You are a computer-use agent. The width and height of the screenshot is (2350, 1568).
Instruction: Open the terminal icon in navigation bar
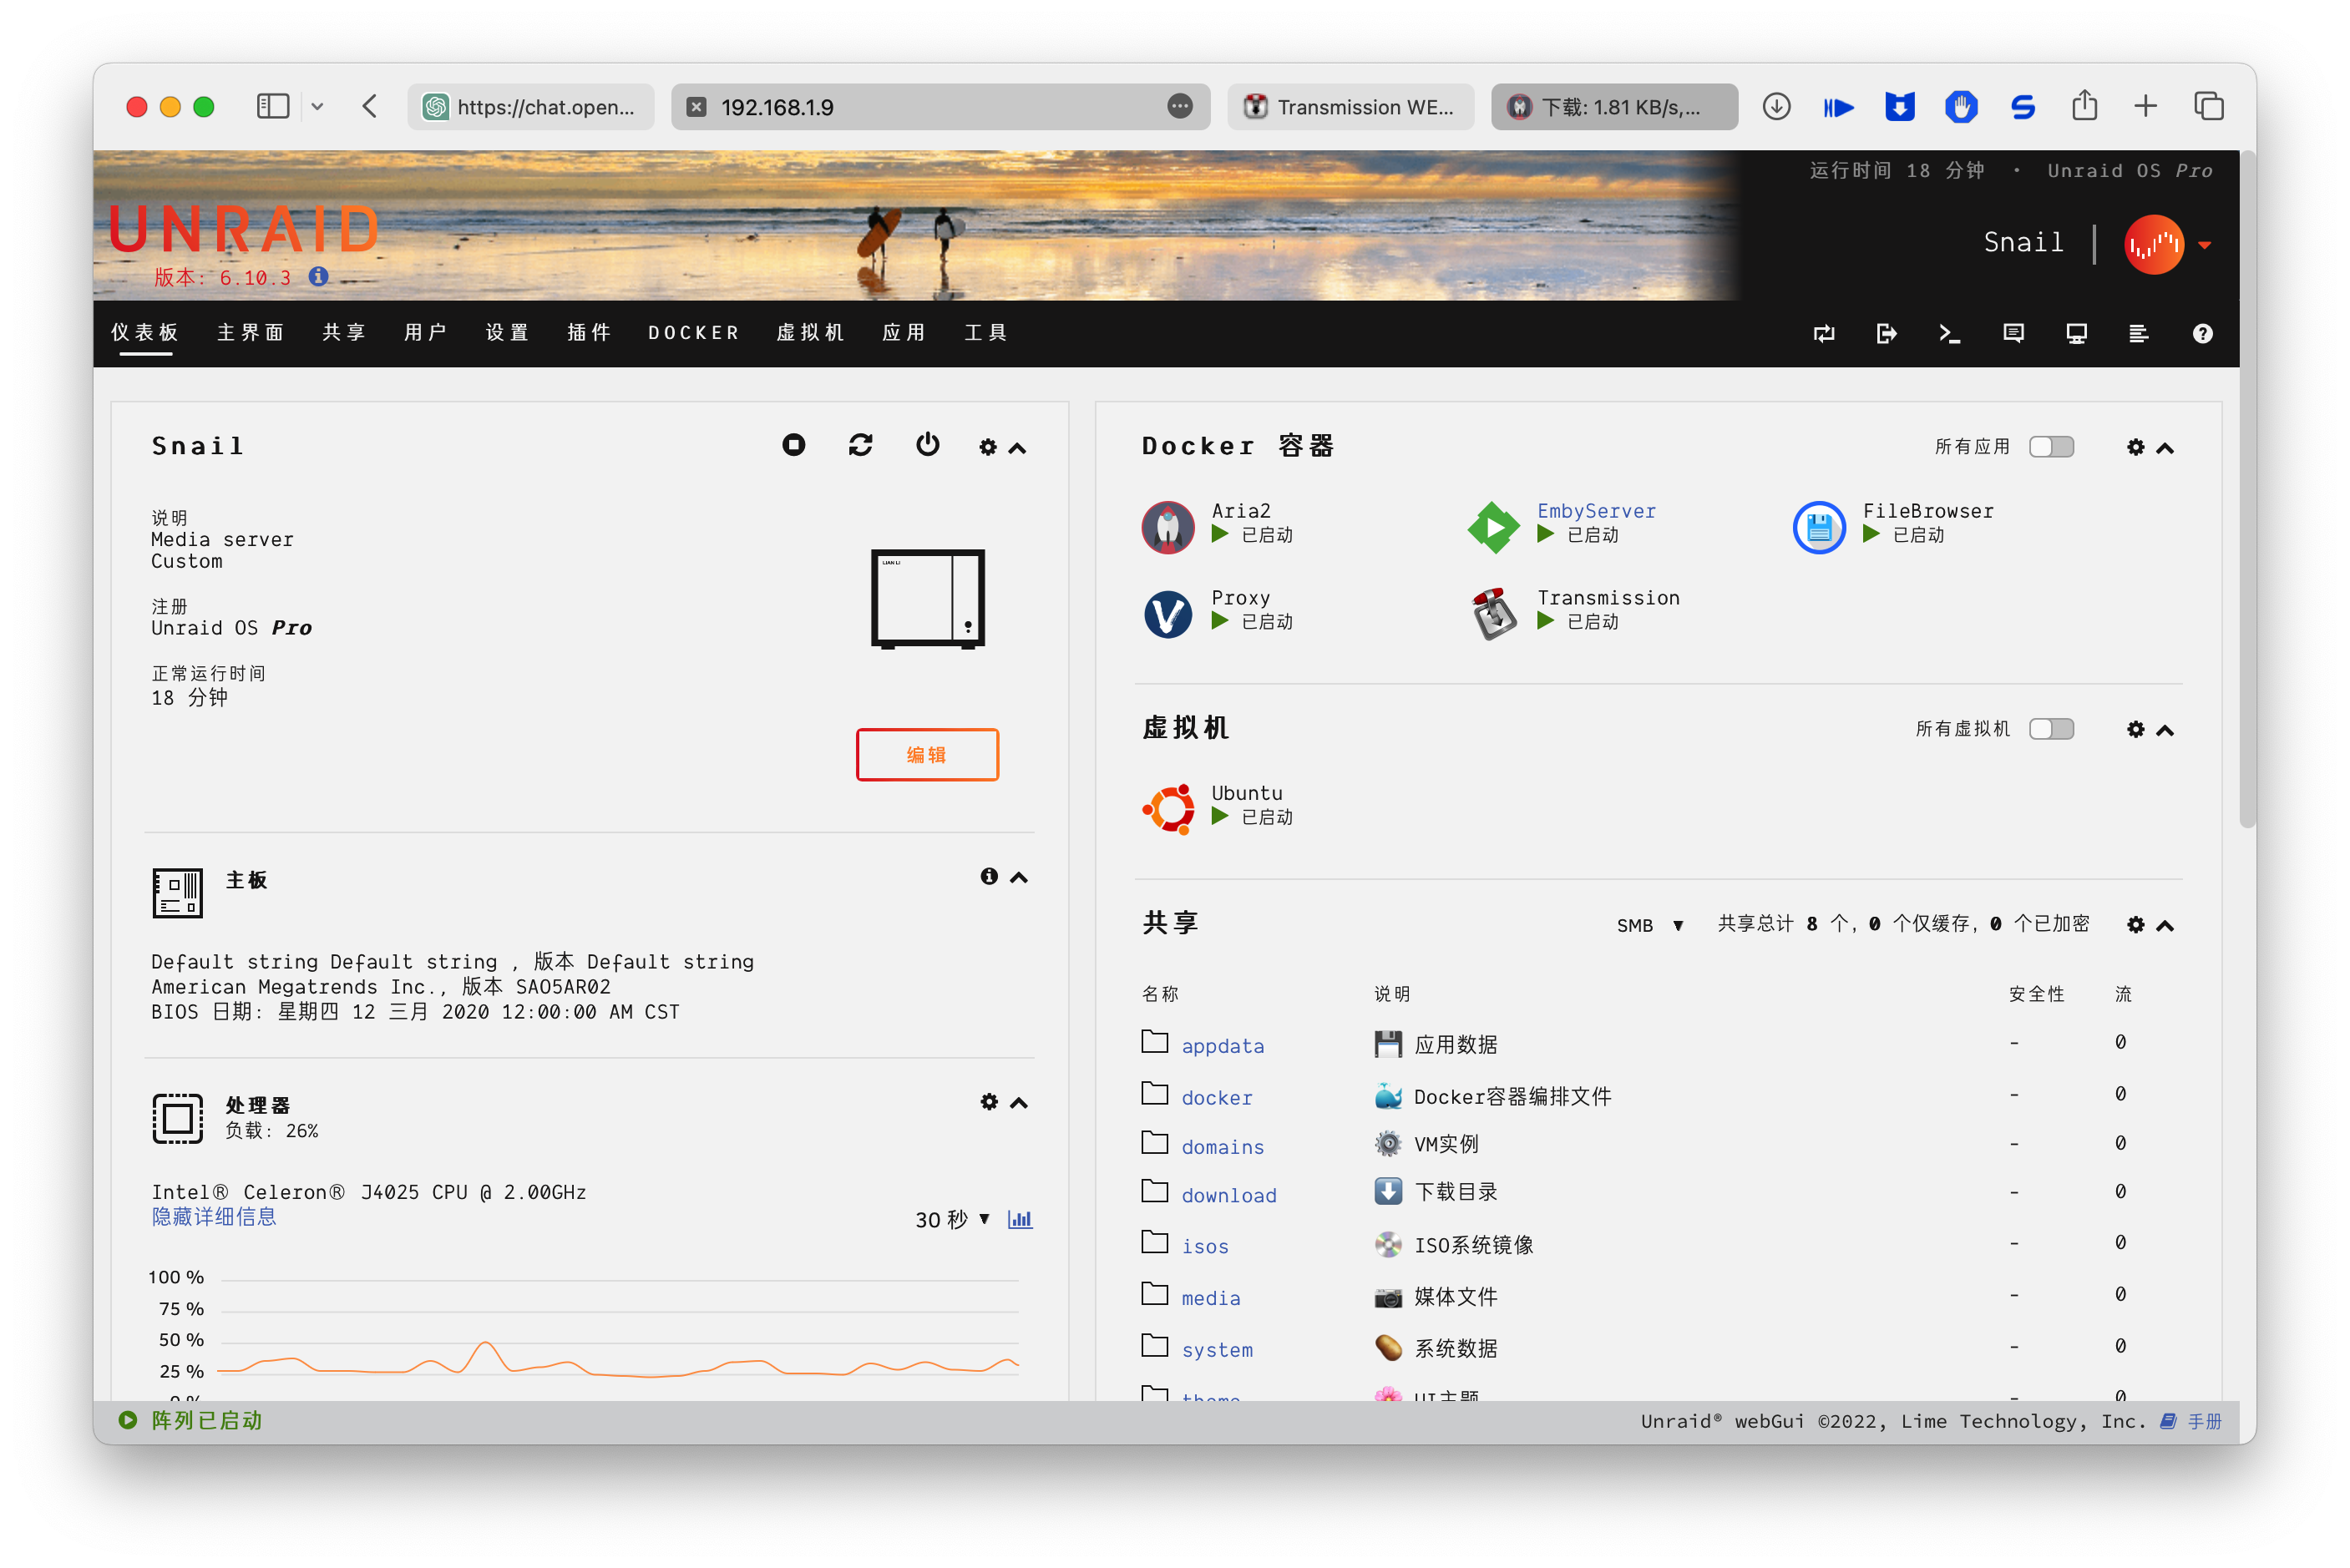pos(1949,333)
